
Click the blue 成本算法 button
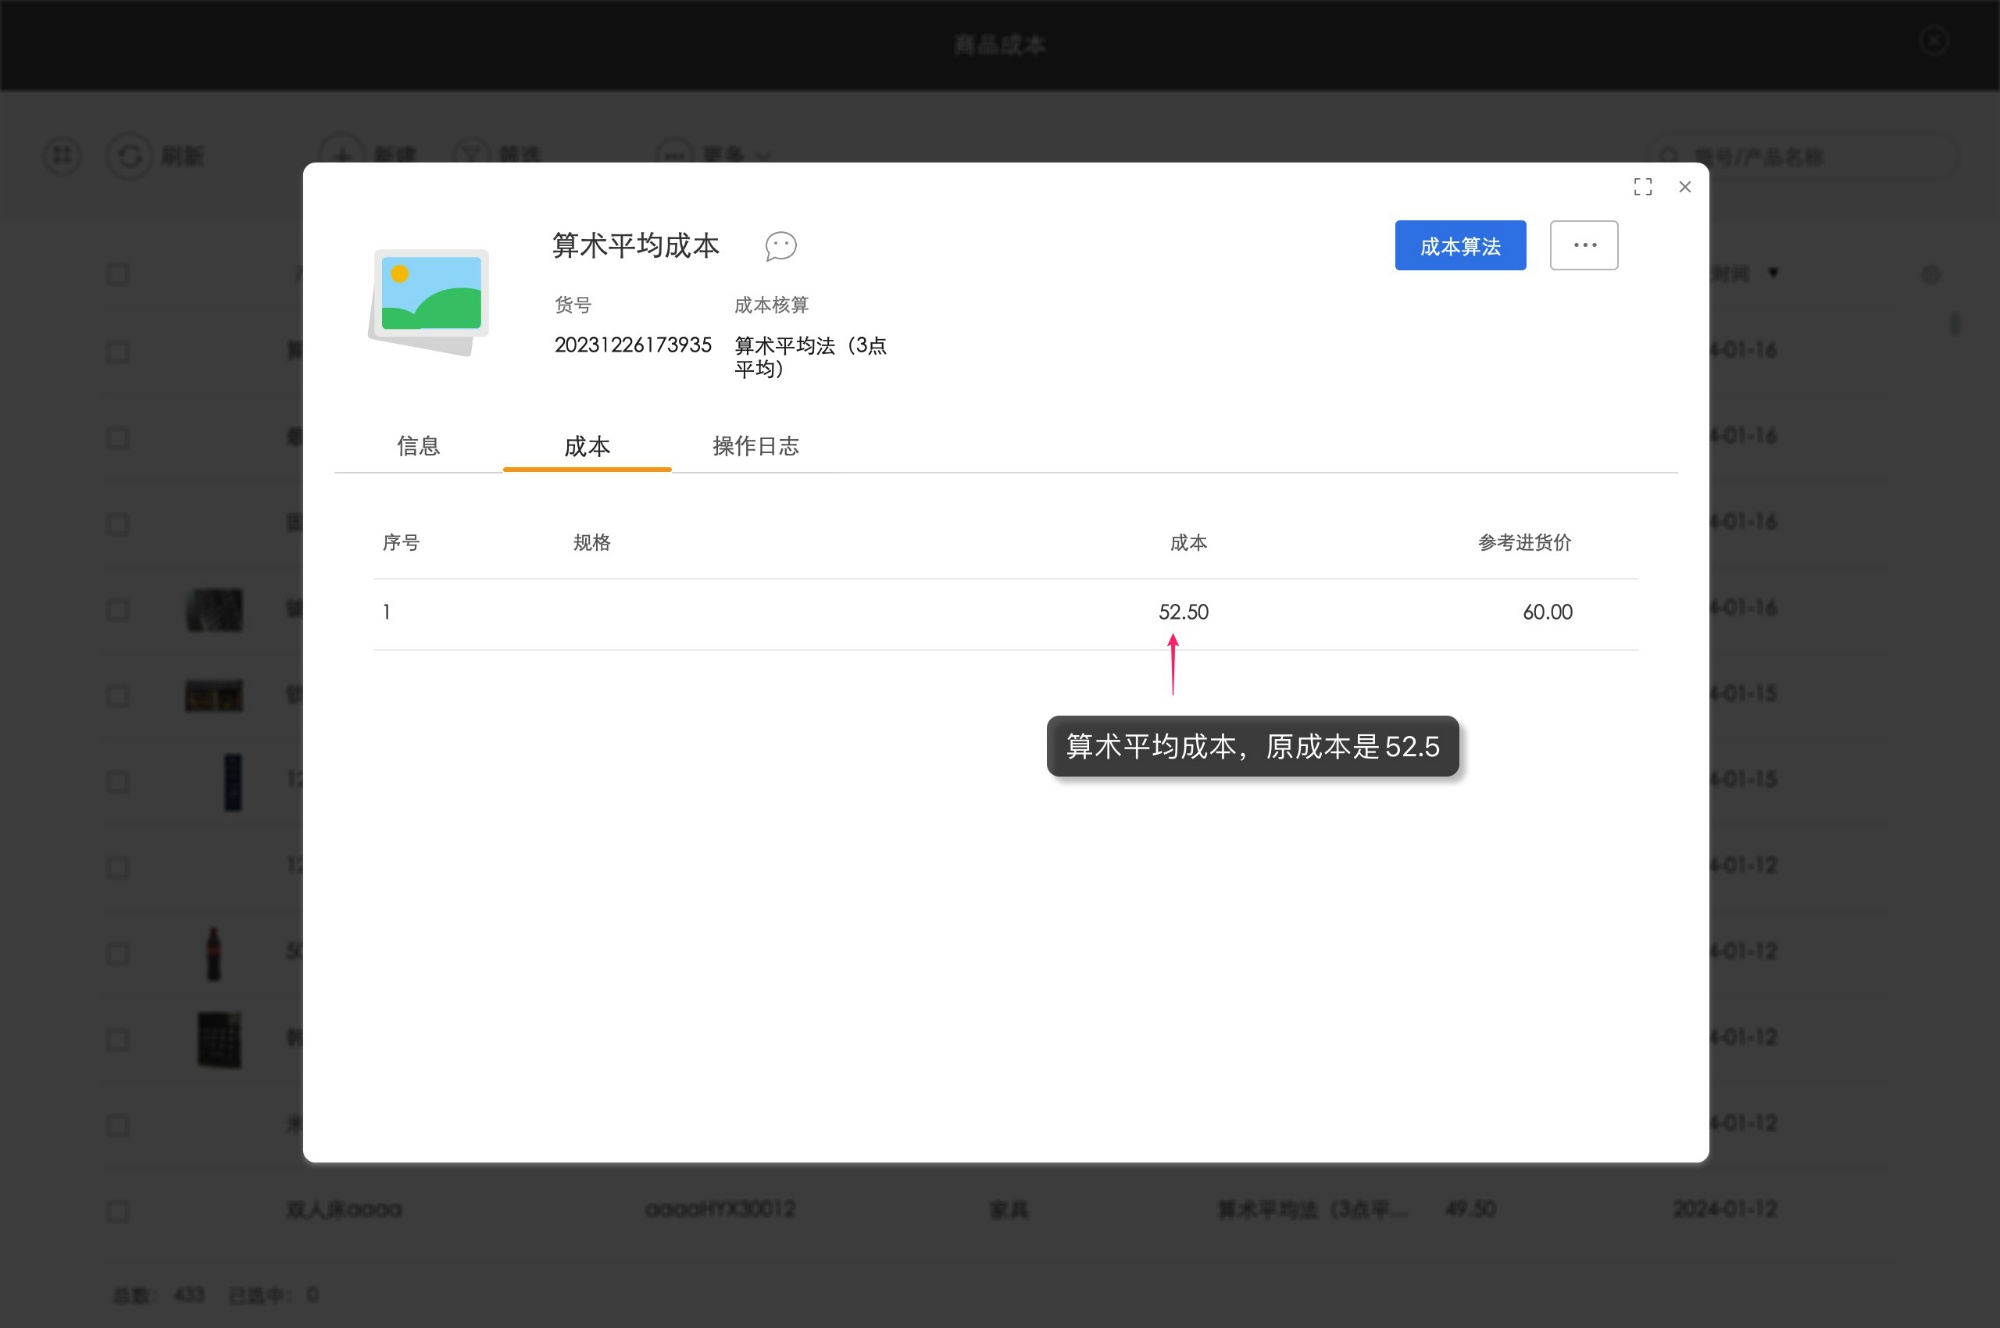pyautogui.click(x=1460, y=245)
